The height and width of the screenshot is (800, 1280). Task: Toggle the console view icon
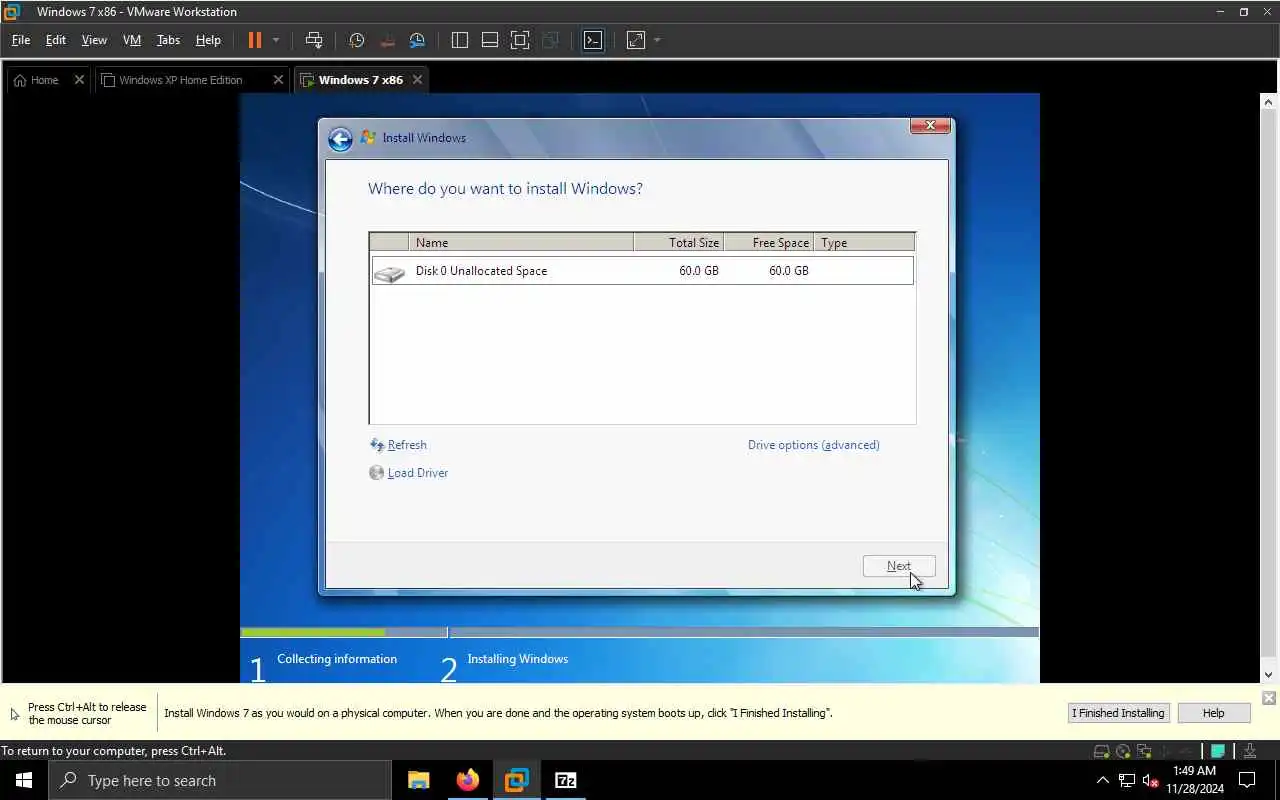(x=593, y=40)
